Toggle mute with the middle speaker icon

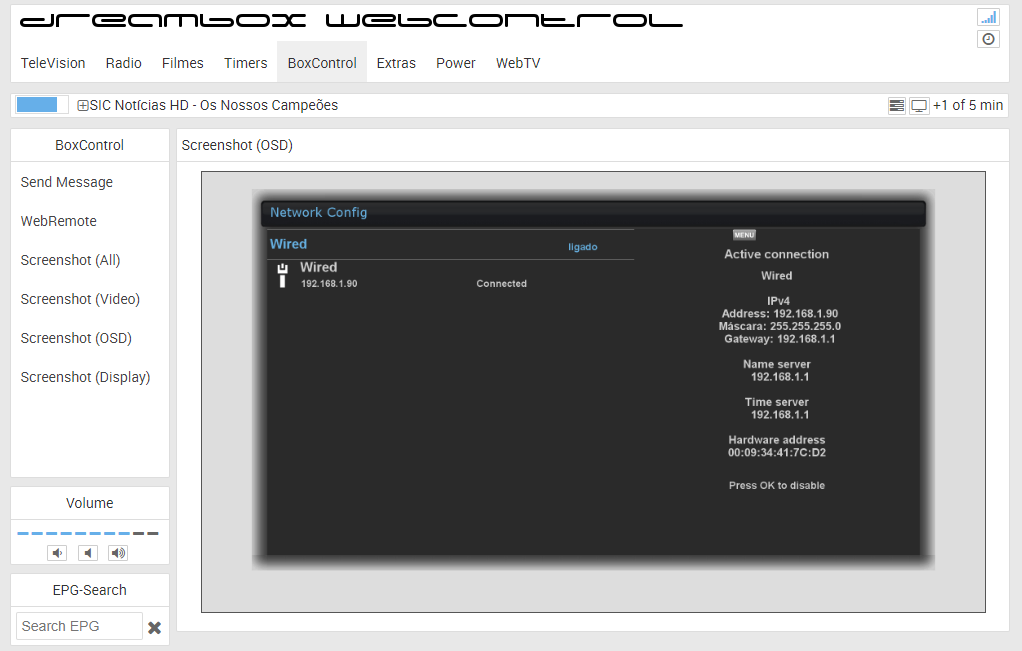click(x=89, y=553)
